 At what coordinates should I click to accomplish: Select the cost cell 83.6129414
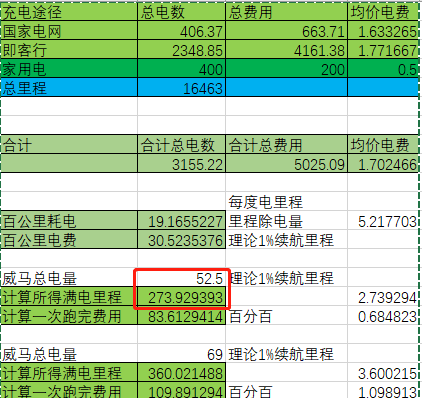[x=181, y=316]
